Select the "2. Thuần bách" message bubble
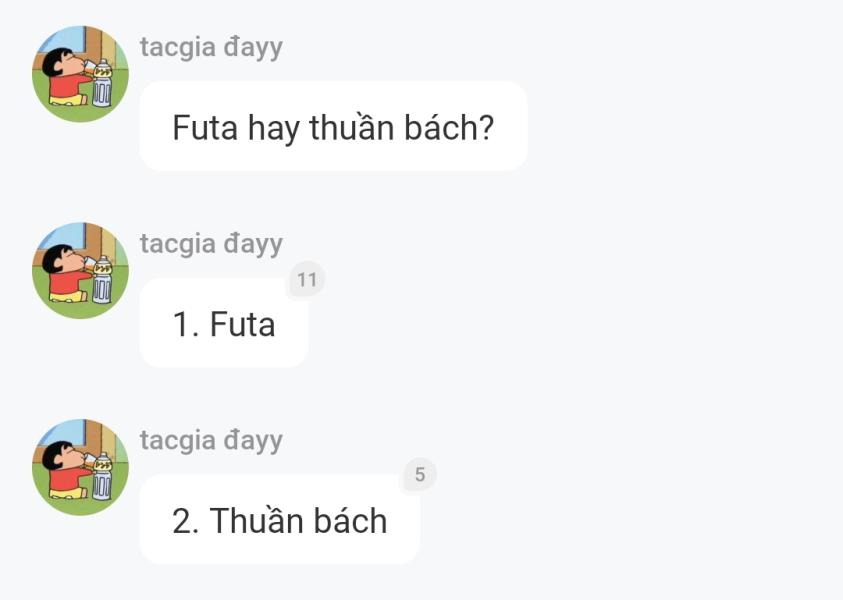 click(x=280, y=520)
